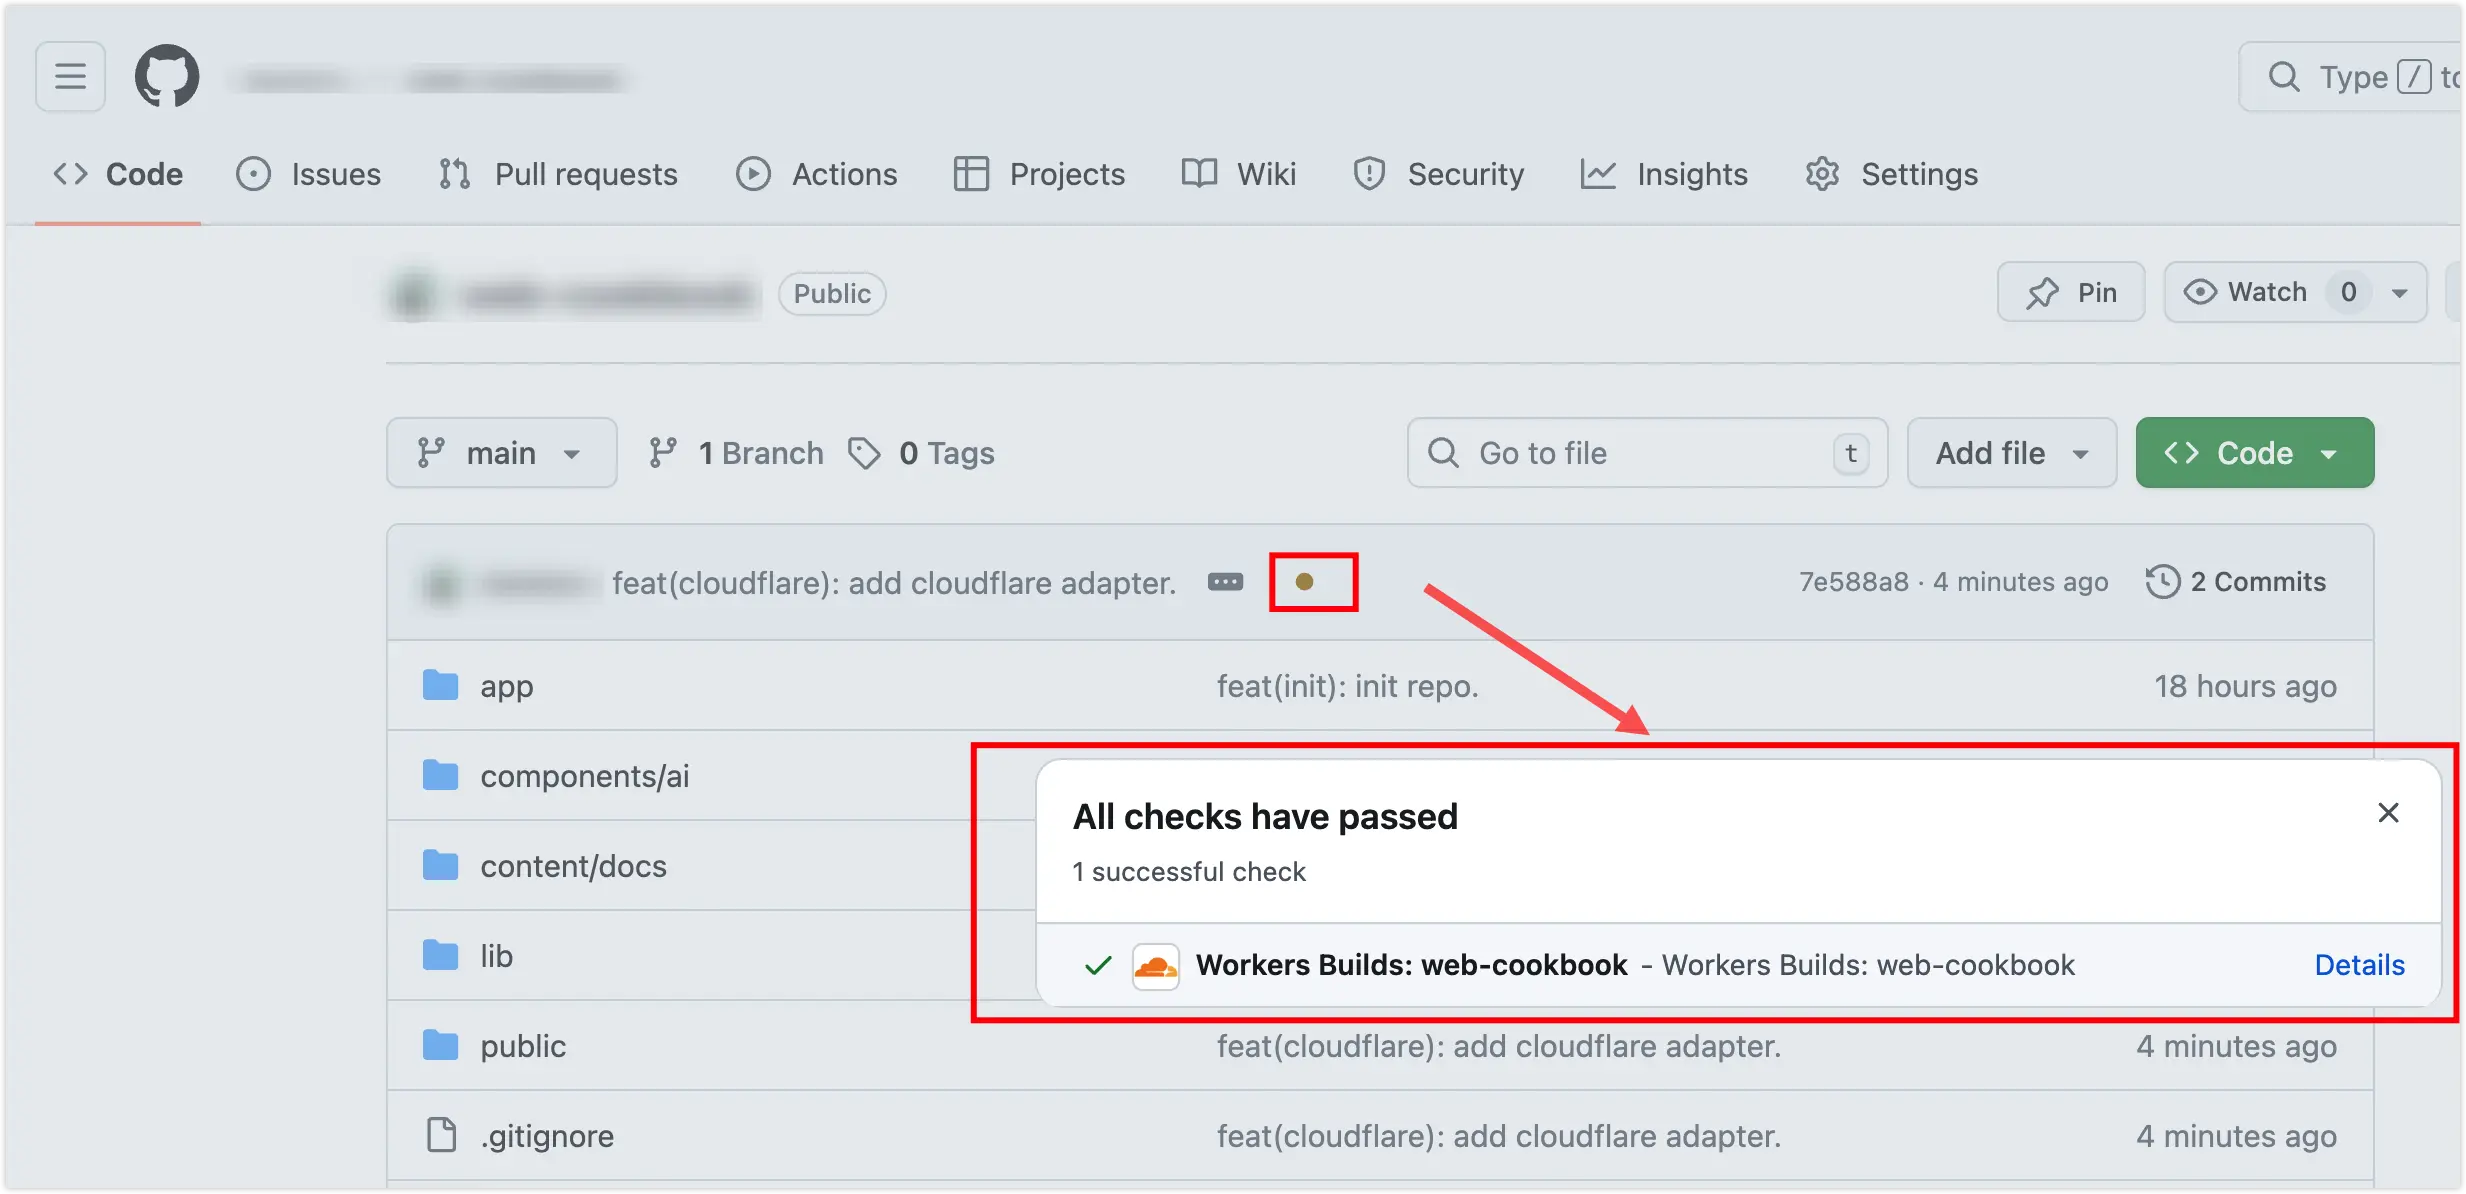Open the hamburger navigation menu

click(70, 76)
